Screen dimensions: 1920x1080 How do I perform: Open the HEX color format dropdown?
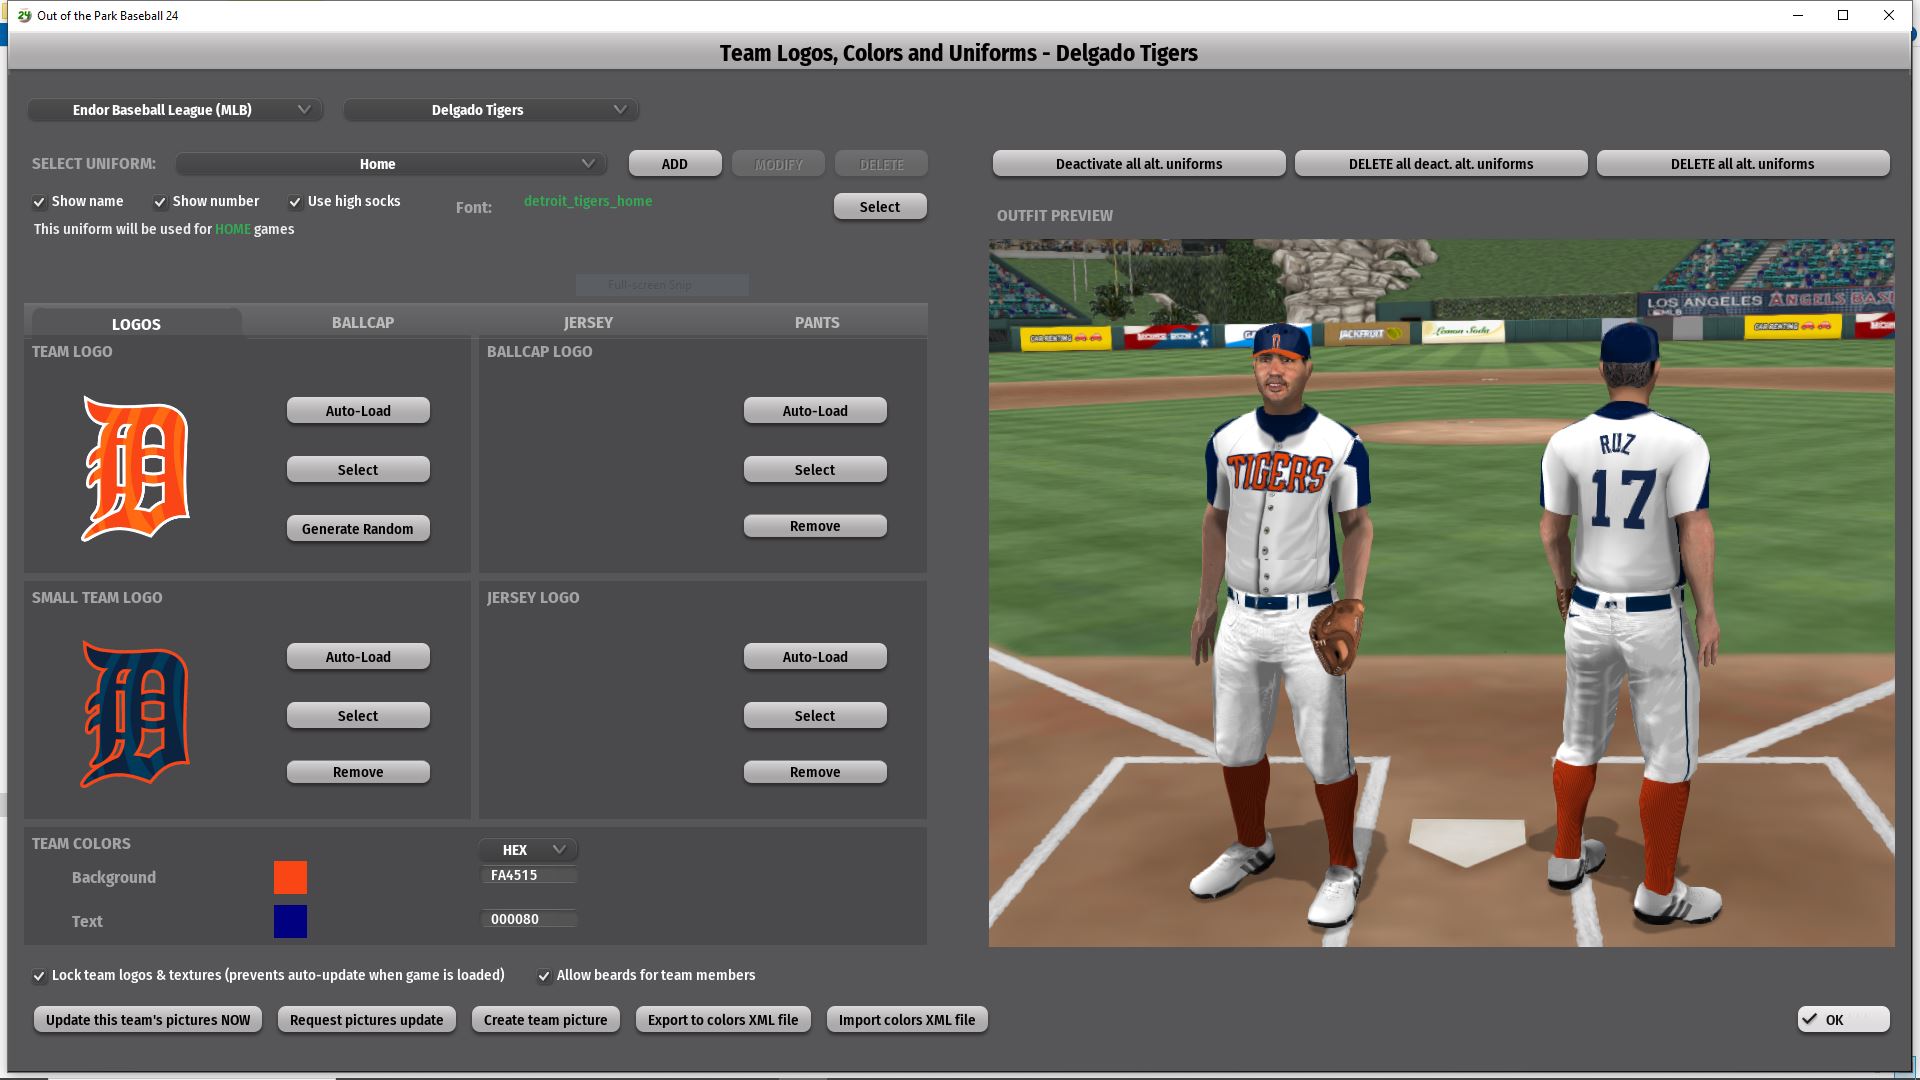point(528,850)
